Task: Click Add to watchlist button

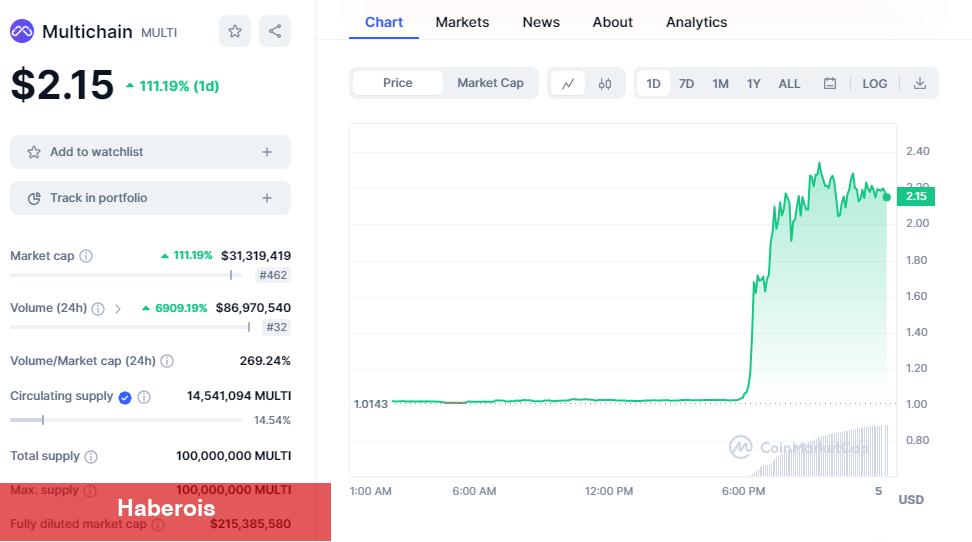Action: pos(150,152)
